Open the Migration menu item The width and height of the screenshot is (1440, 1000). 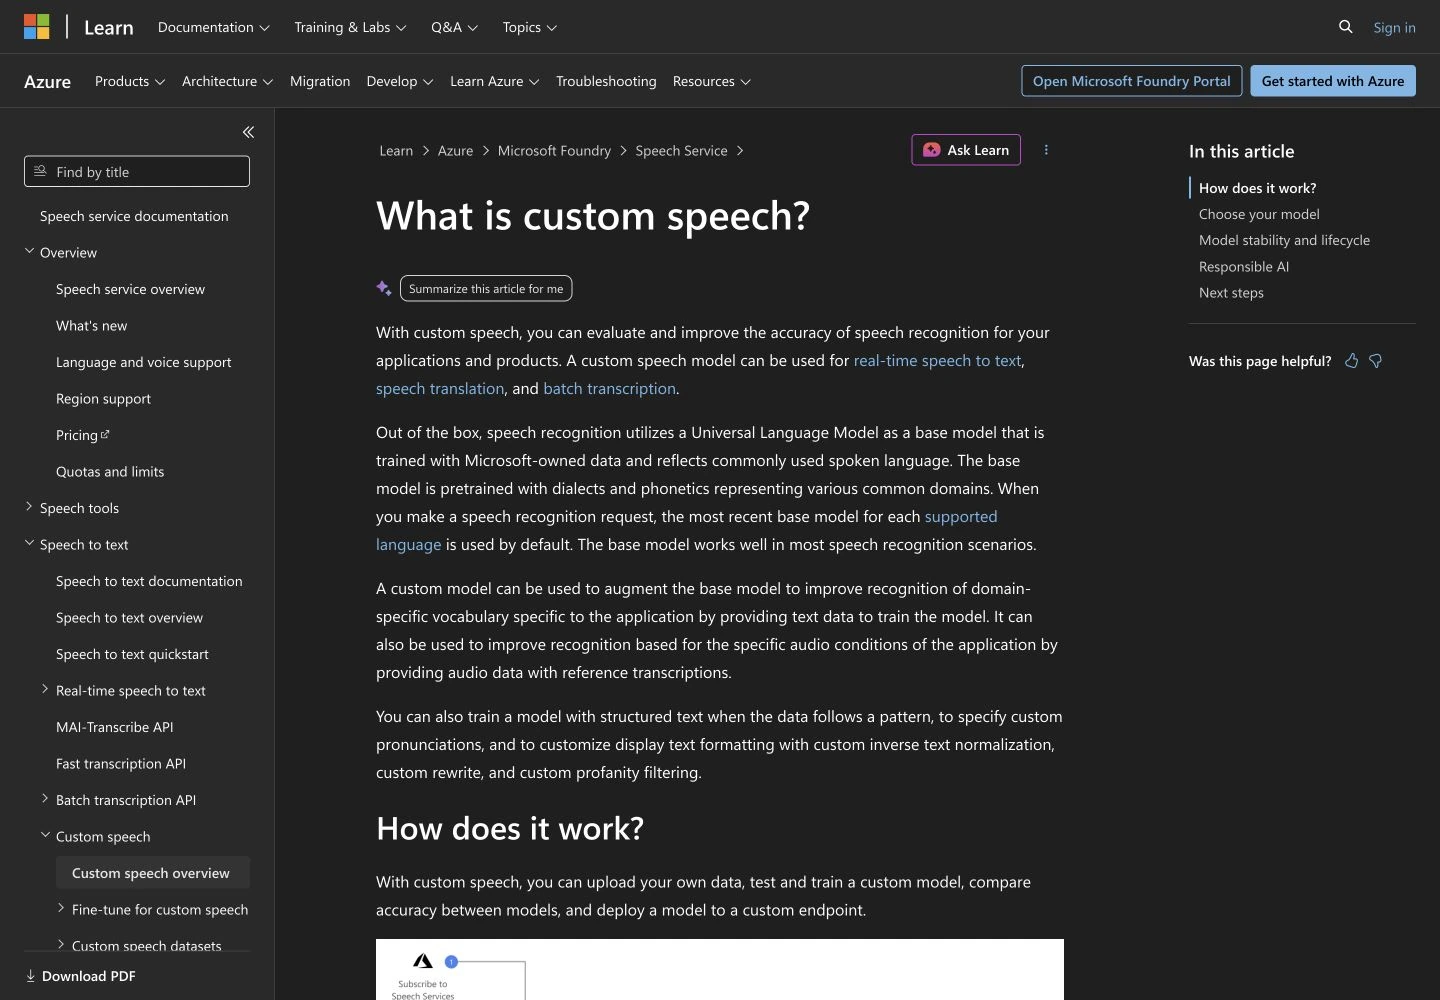tap(320, 81)
